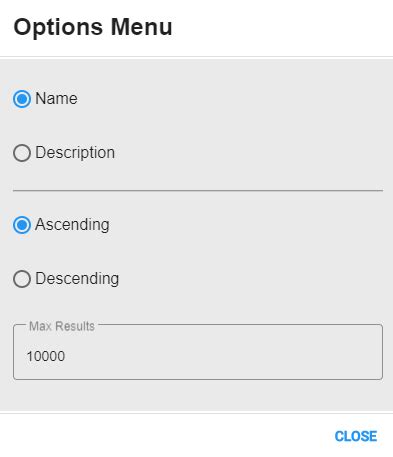Click the 10000 value in Max Results
This screenshot has width=393, height=457.
pos(46,356)
